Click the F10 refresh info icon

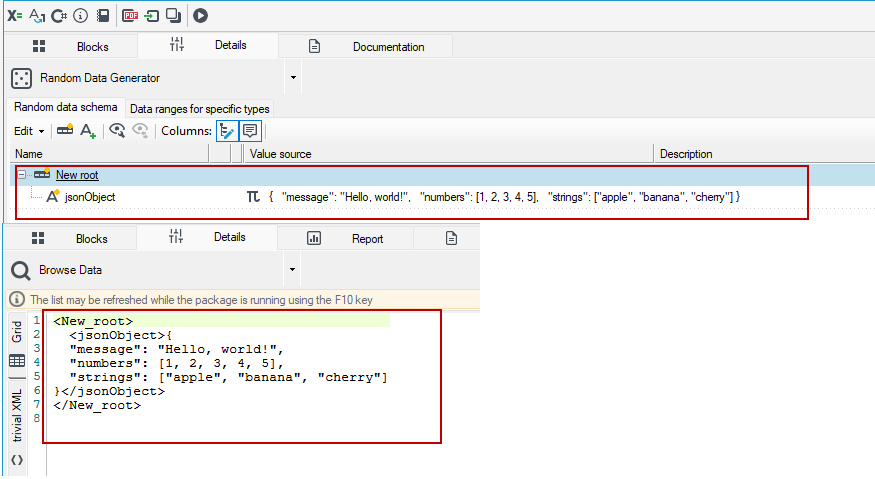17,299
